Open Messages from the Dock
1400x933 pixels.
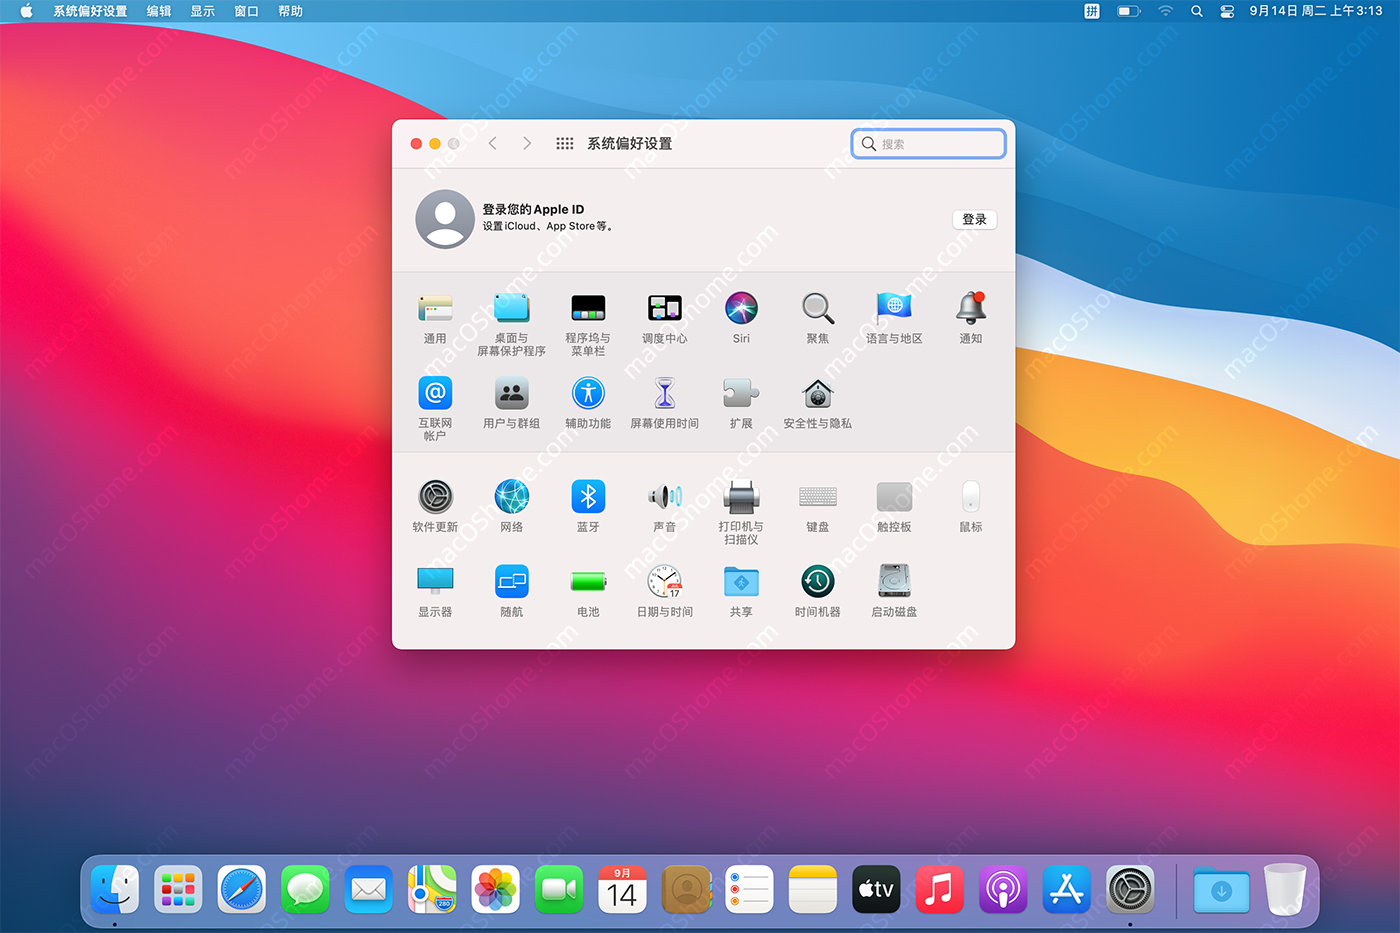pyautogui.click(x=305, y=889)
